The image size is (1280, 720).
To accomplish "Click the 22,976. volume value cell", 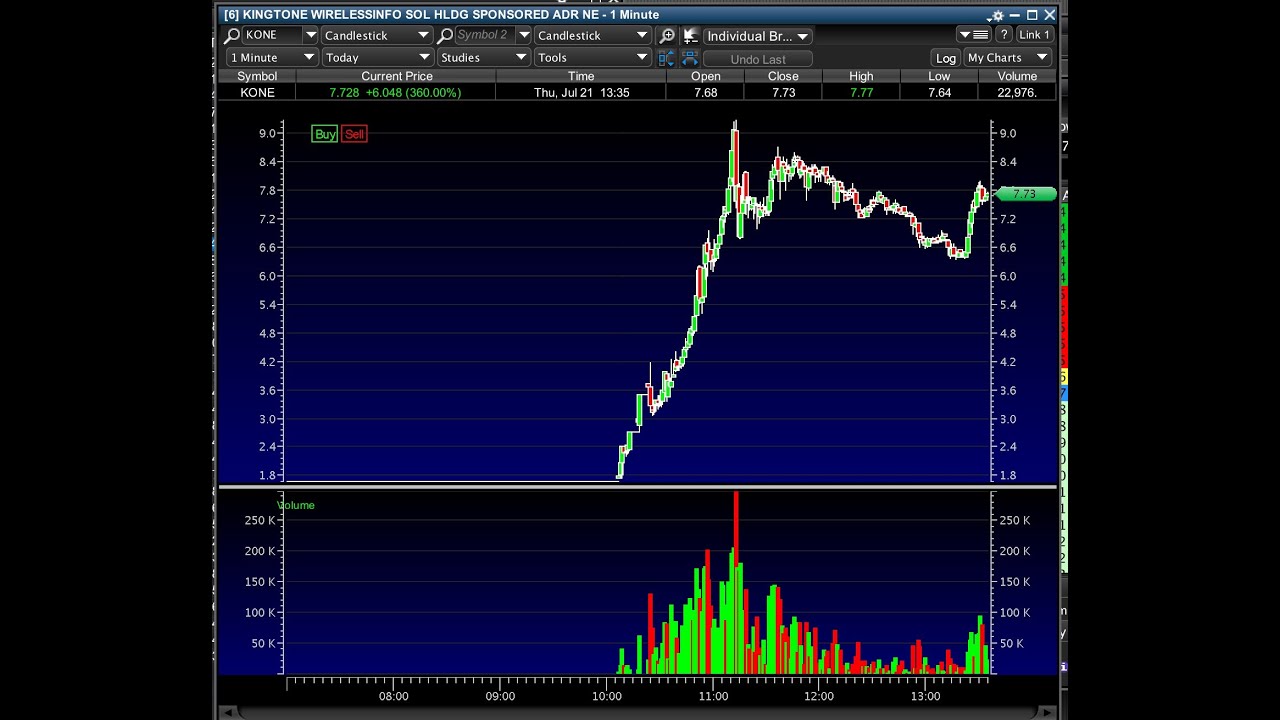I will pyautogui.click(x=1017, y=92).
